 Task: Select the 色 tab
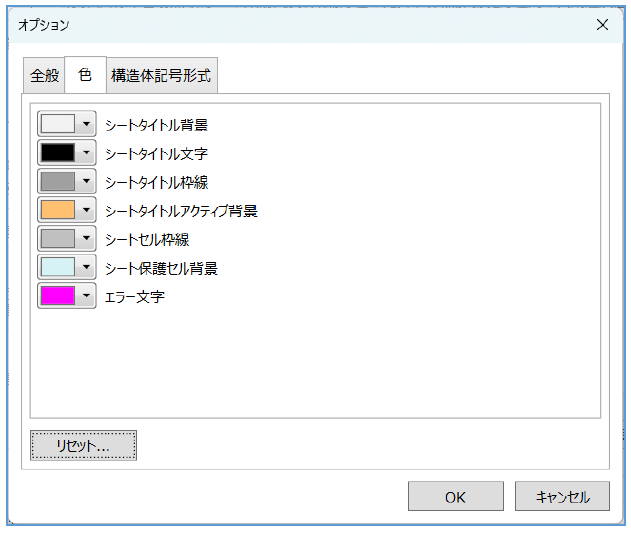85,75
